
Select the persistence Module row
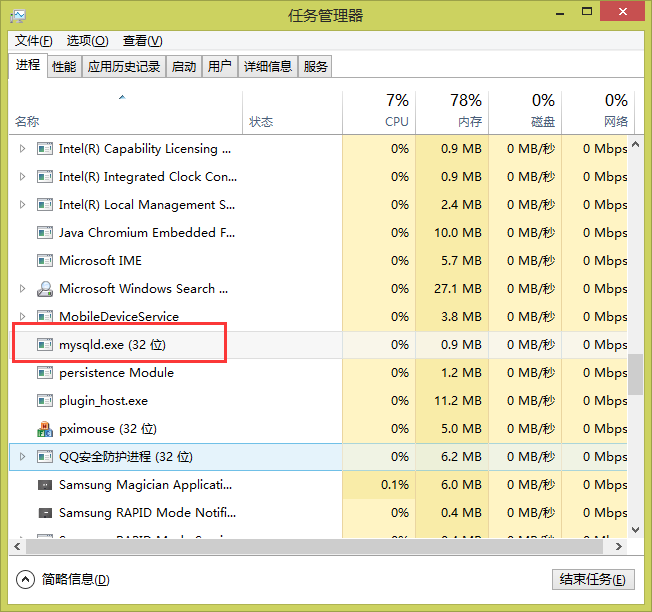point(318,373)
